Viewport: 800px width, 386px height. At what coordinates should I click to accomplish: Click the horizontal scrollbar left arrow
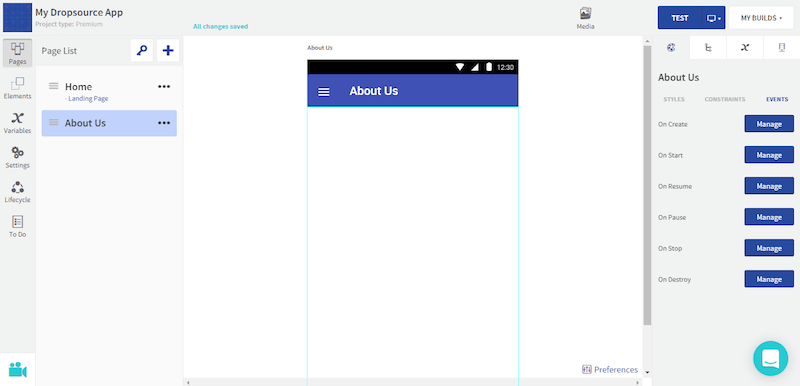click(x=187, y=382)
